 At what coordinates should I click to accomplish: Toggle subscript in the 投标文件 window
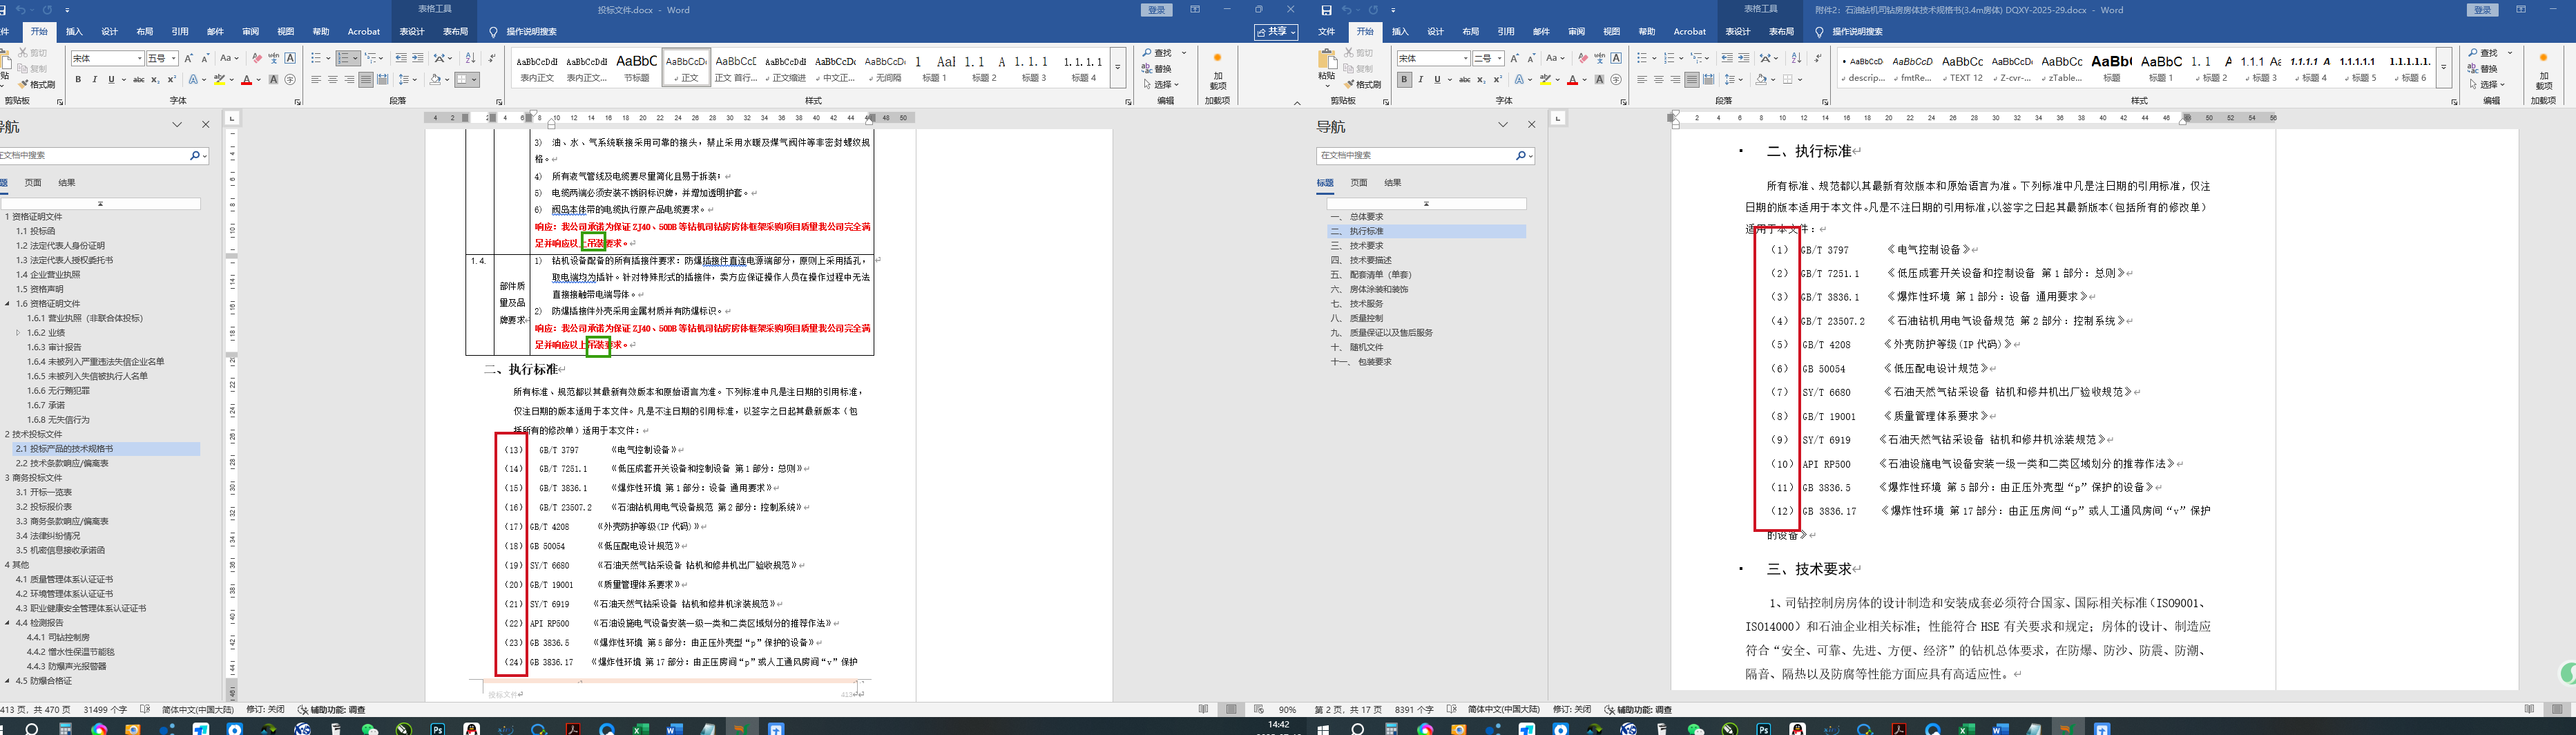coord(155,80)
